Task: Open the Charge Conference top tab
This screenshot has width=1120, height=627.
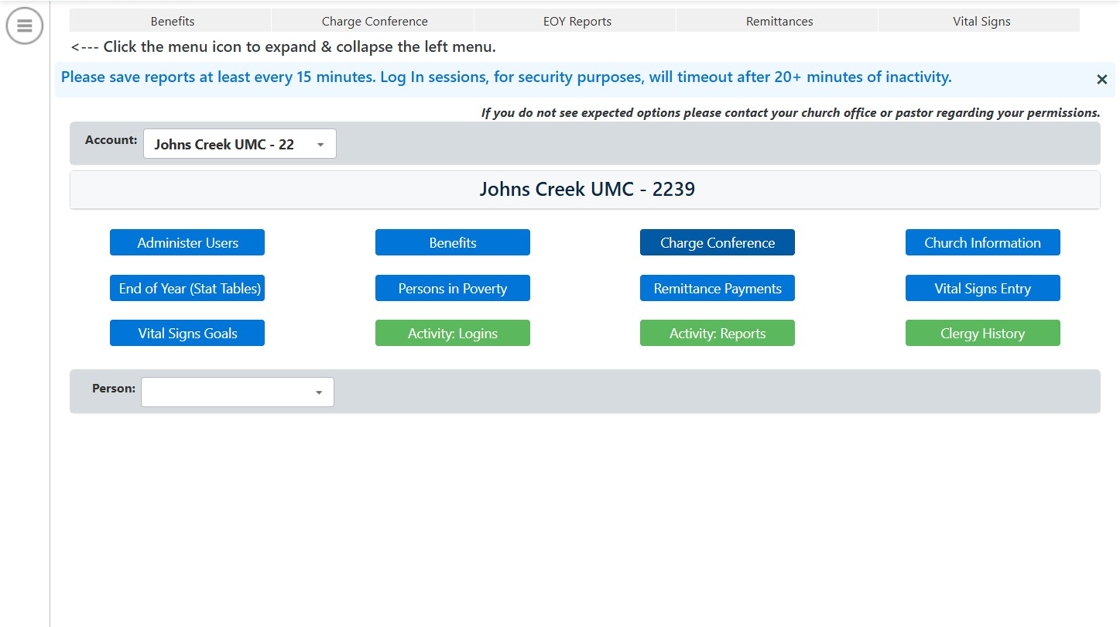Action: click(x=374, y=21)
